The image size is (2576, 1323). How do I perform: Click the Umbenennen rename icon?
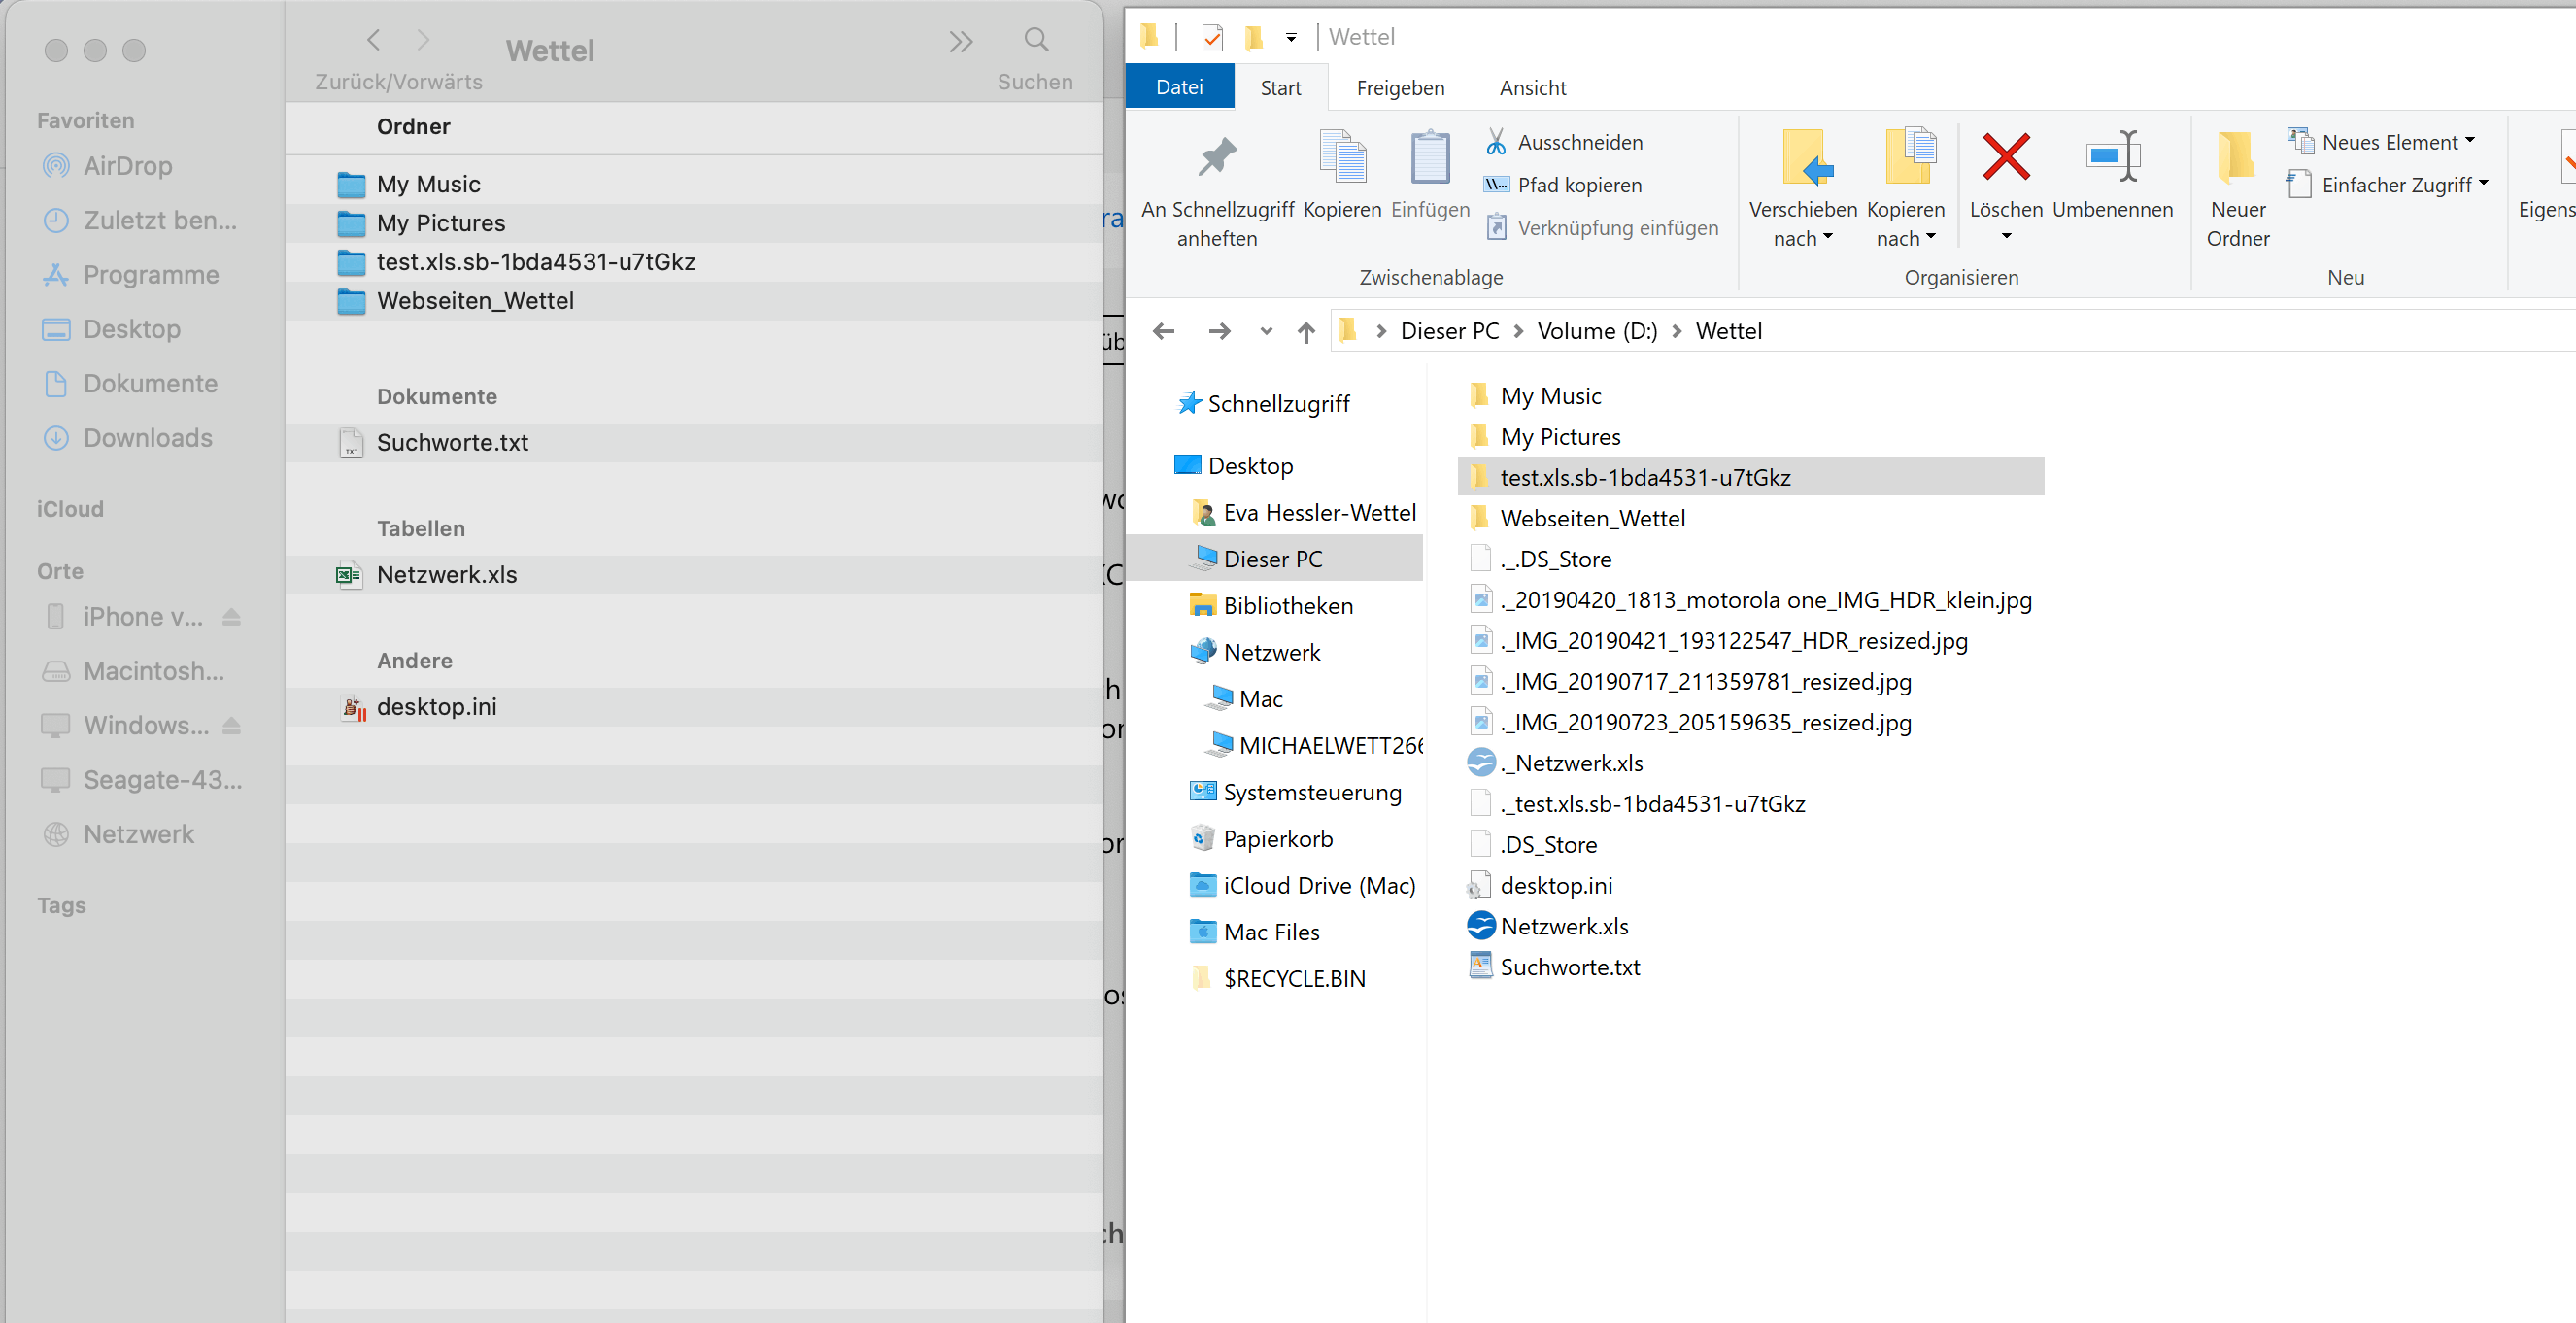pyautogui.click(x=2112, y=158)
